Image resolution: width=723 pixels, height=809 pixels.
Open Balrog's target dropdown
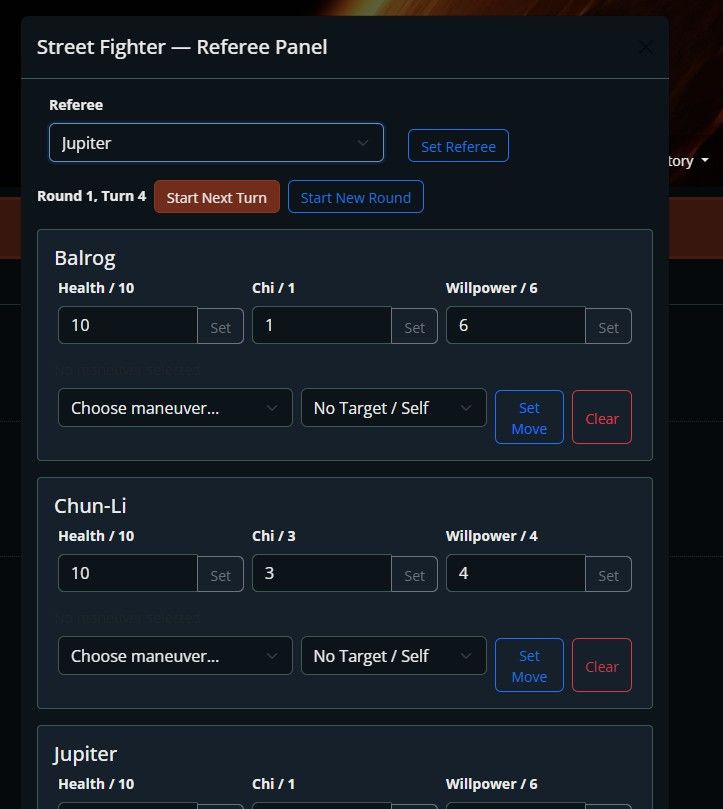pyautogui.click(x=394, y=408)
